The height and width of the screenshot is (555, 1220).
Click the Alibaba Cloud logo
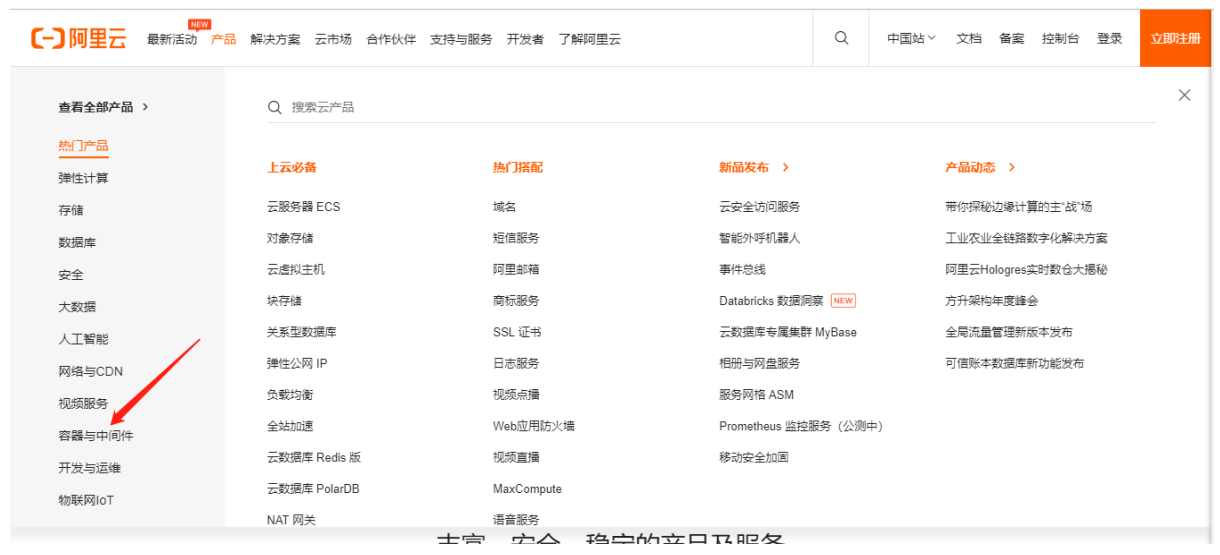(79, 38)
